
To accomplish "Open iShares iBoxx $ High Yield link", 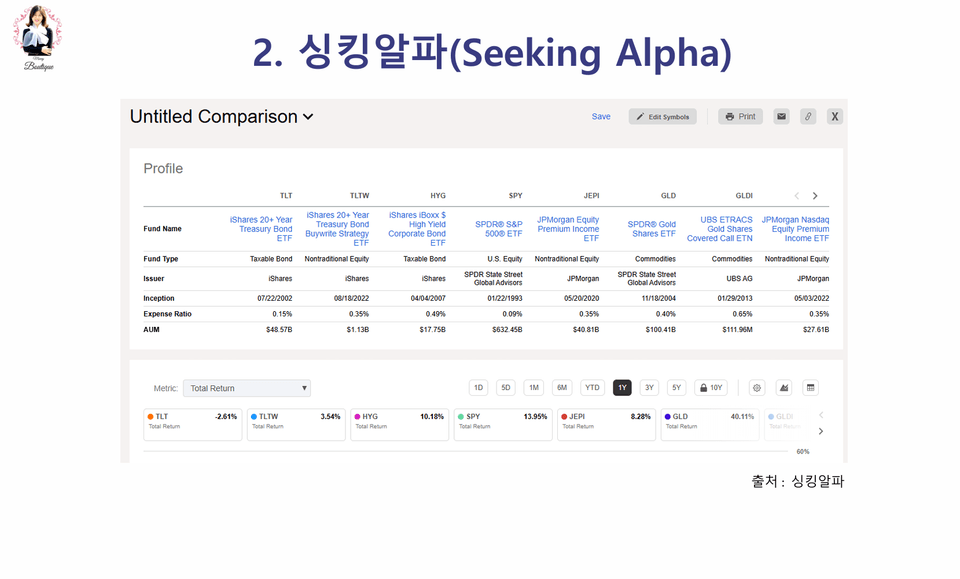I will click(417, 229).
